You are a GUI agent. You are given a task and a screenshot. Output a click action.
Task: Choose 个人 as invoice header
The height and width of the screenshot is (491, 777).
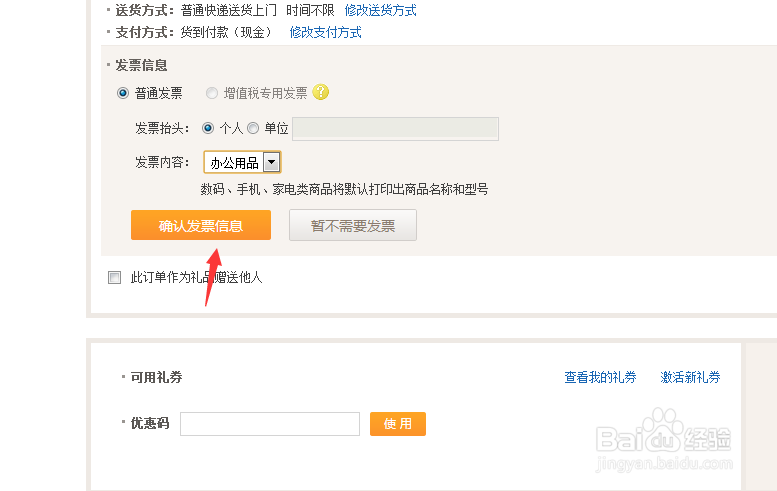click(208, 128)
